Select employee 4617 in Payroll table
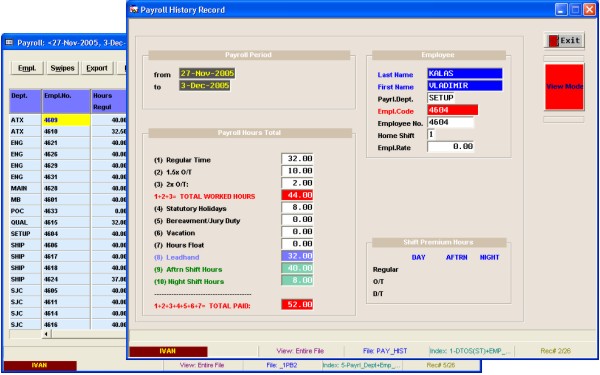 coord(66,256)
